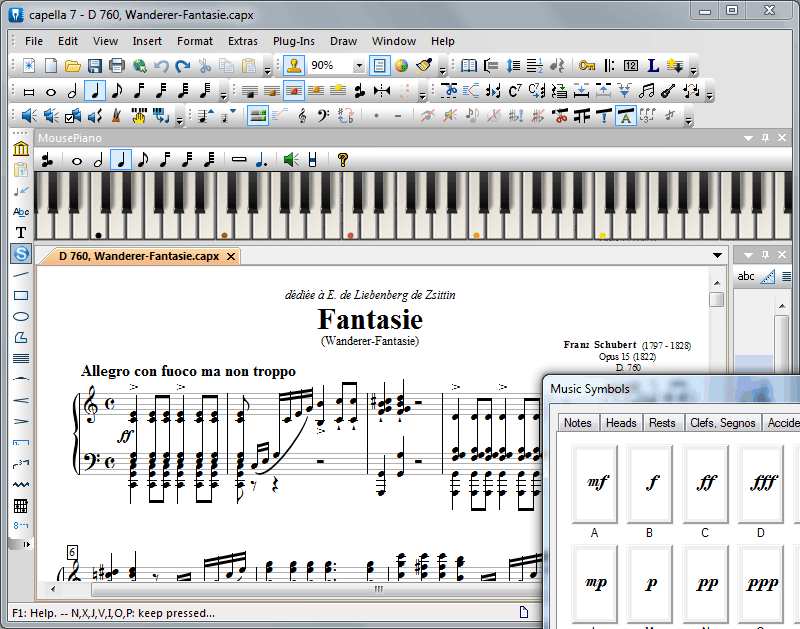800x629 pixels.
Task: Click the paintbrush format icon in the toolbar
Action: click(424, 66)
